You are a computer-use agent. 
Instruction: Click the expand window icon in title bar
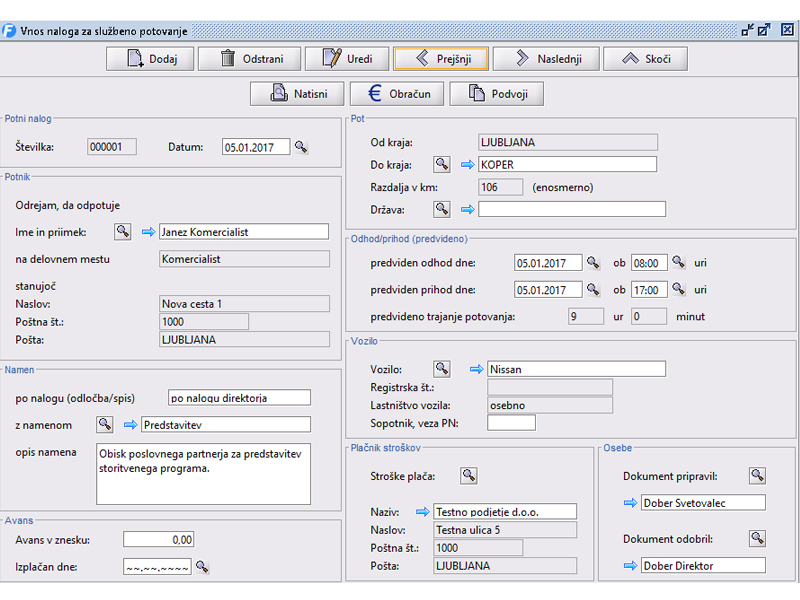[x=764, y=30]
